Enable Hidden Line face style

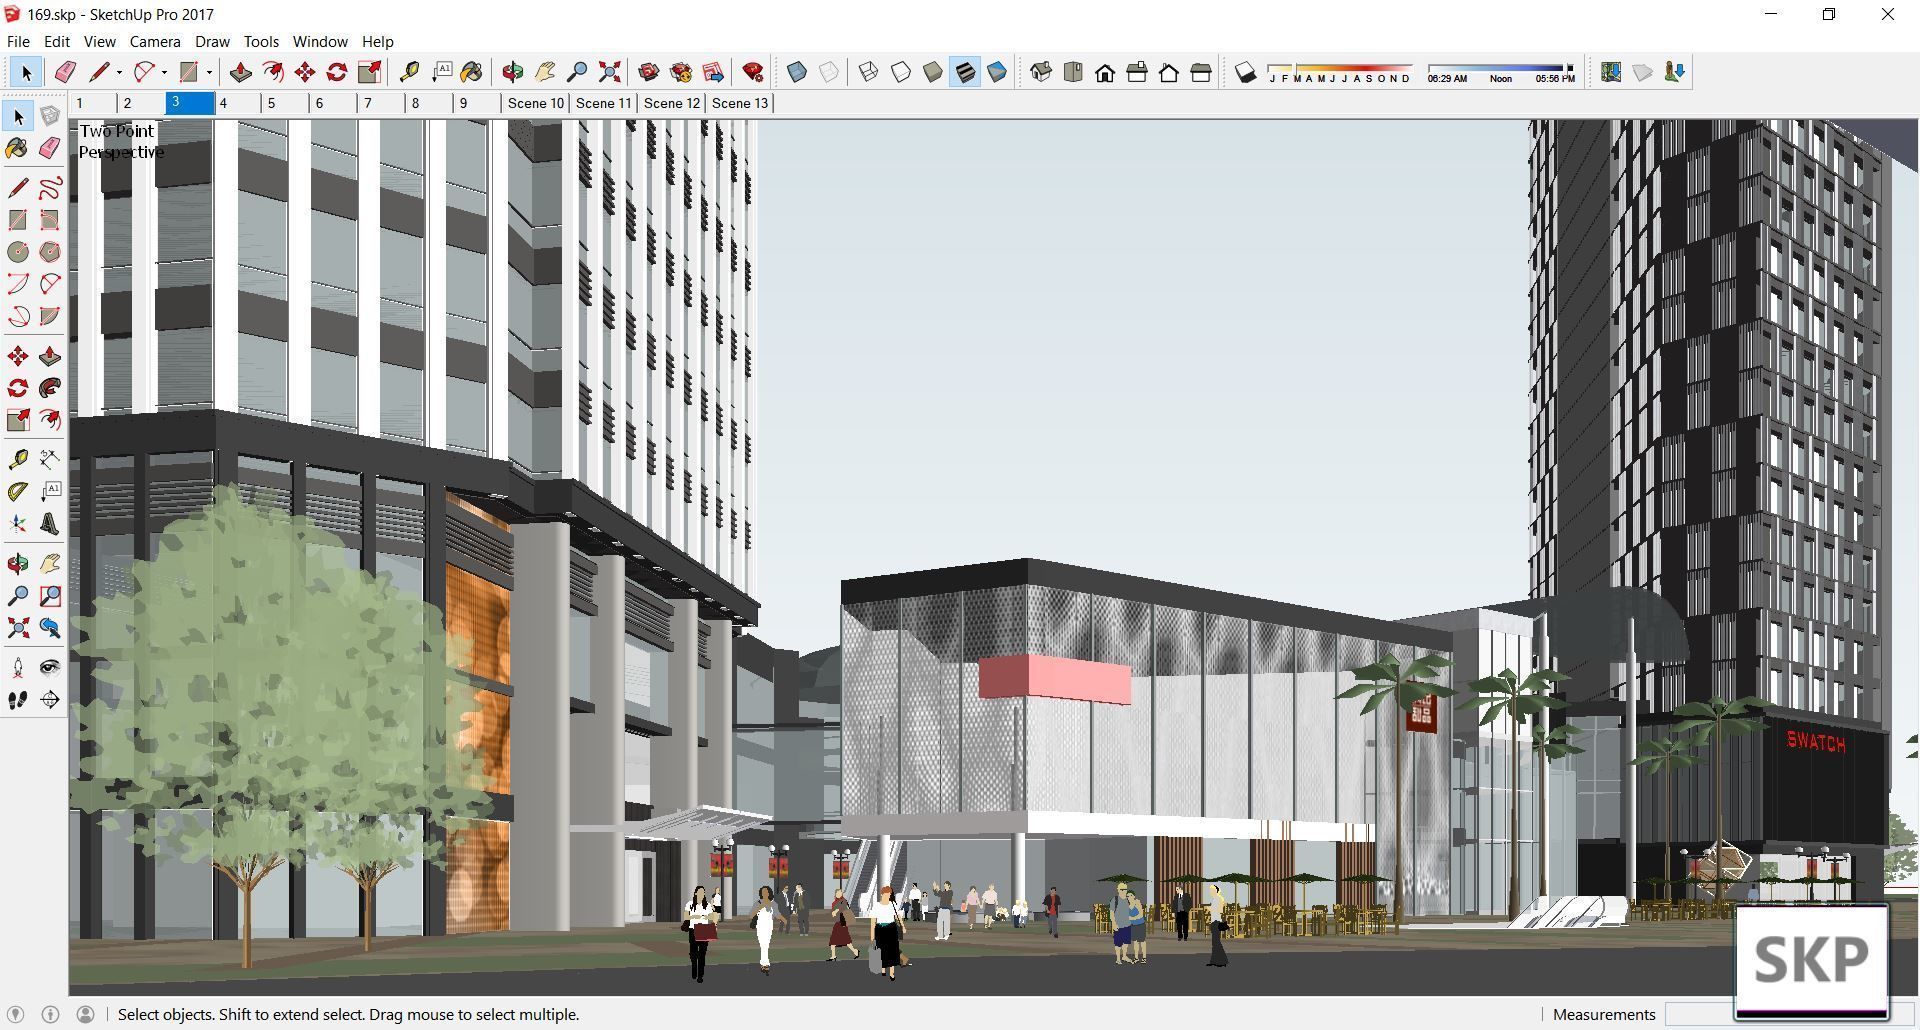click(901, 72)
